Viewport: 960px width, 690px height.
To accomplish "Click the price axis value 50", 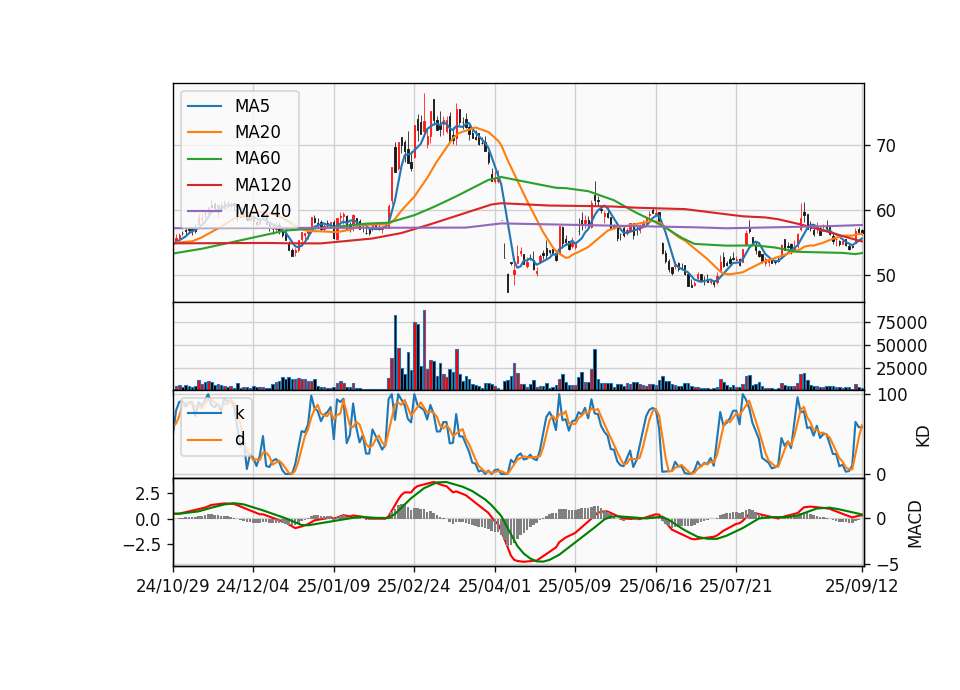I will click(886, 276).
